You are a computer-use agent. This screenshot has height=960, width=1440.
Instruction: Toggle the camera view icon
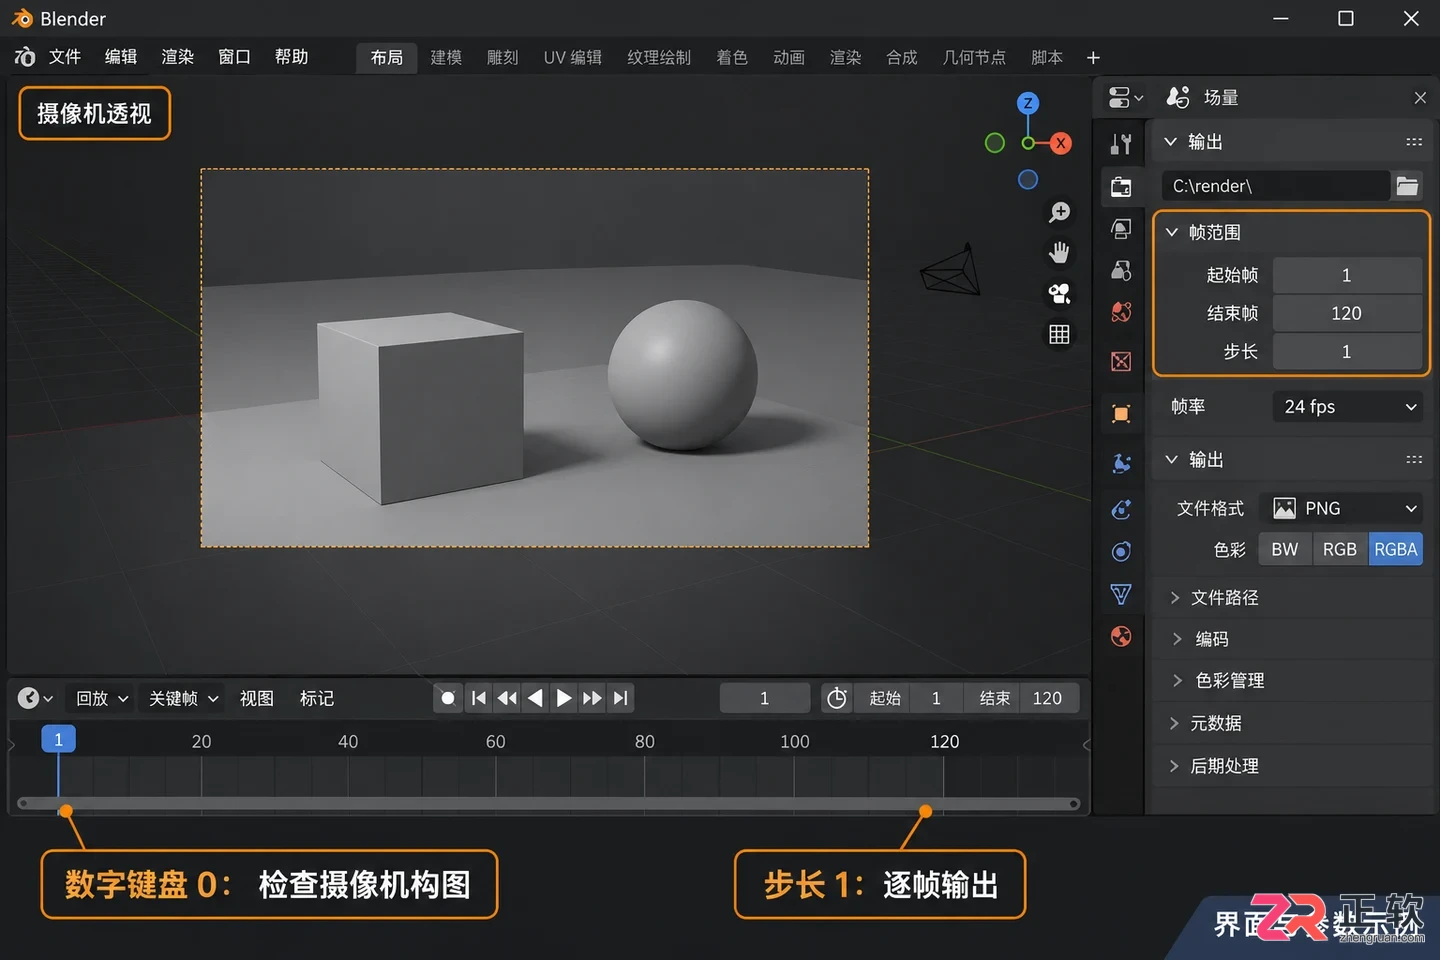coord(1059,293)
